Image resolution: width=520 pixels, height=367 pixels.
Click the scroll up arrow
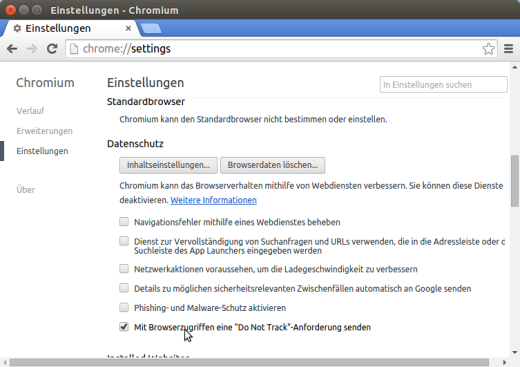[515, 67]
